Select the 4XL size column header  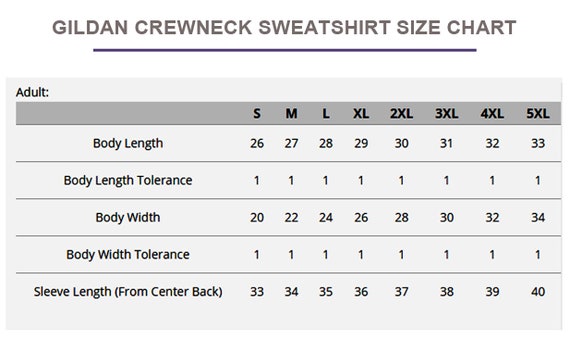coord(492,114)
